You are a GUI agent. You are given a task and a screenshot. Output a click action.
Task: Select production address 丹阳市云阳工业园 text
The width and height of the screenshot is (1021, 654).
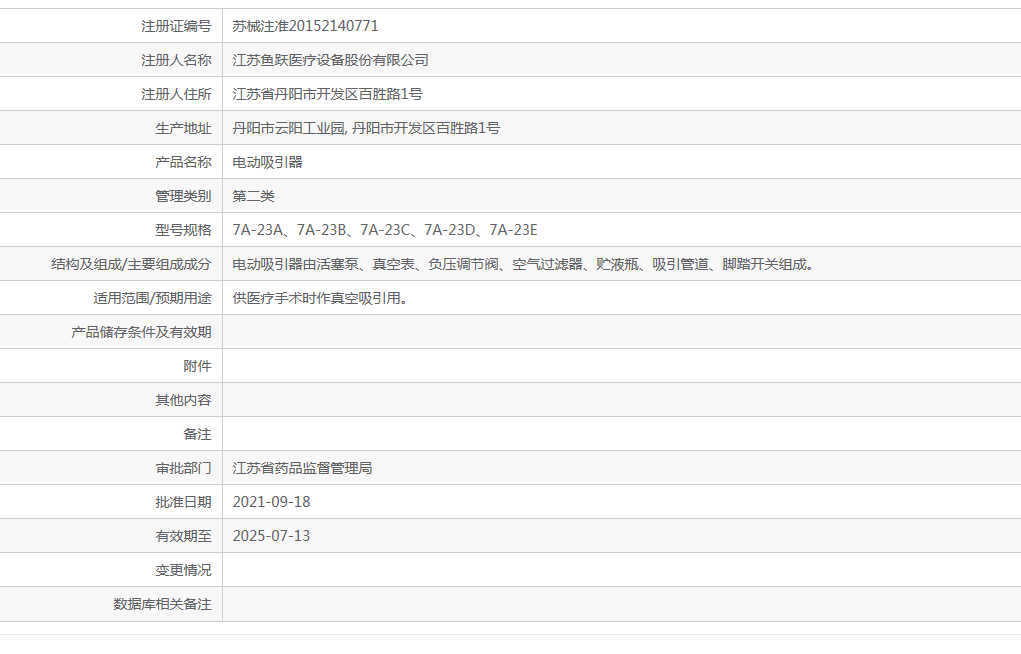point(288,128)
